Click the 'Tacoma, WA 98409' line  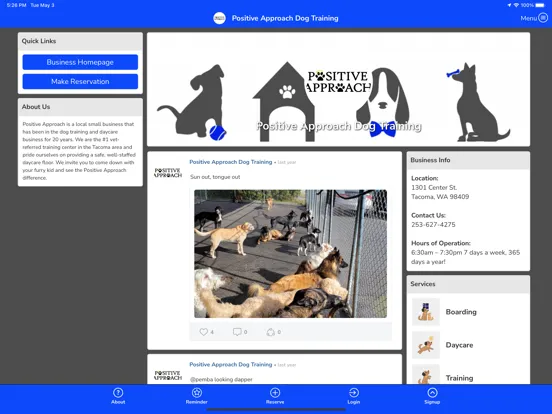440,197
